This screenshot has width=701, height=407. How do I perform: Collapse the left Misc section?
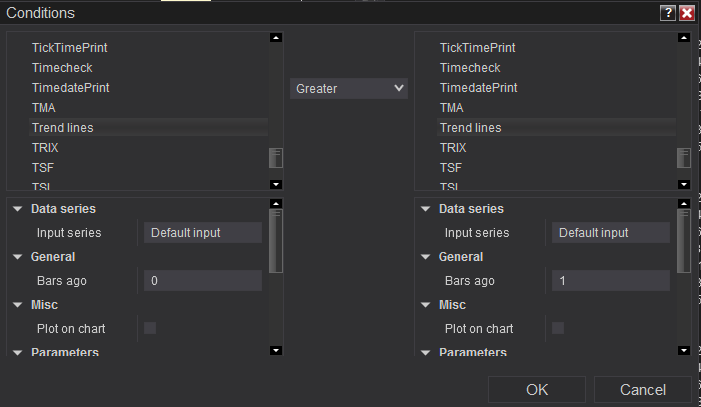pos(18,305)
